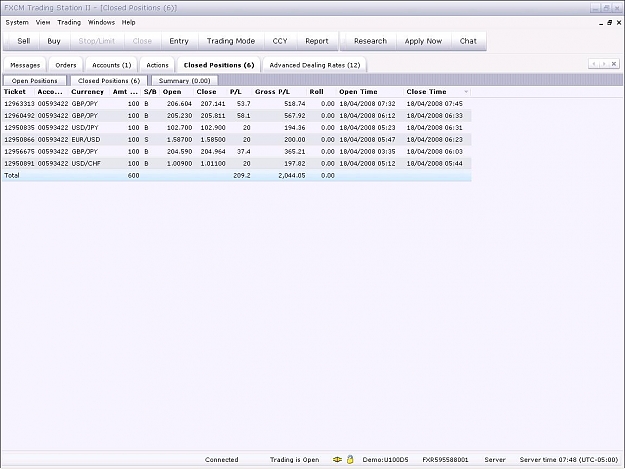Click the EUR/USD currency cell

[x=86, y=139]
